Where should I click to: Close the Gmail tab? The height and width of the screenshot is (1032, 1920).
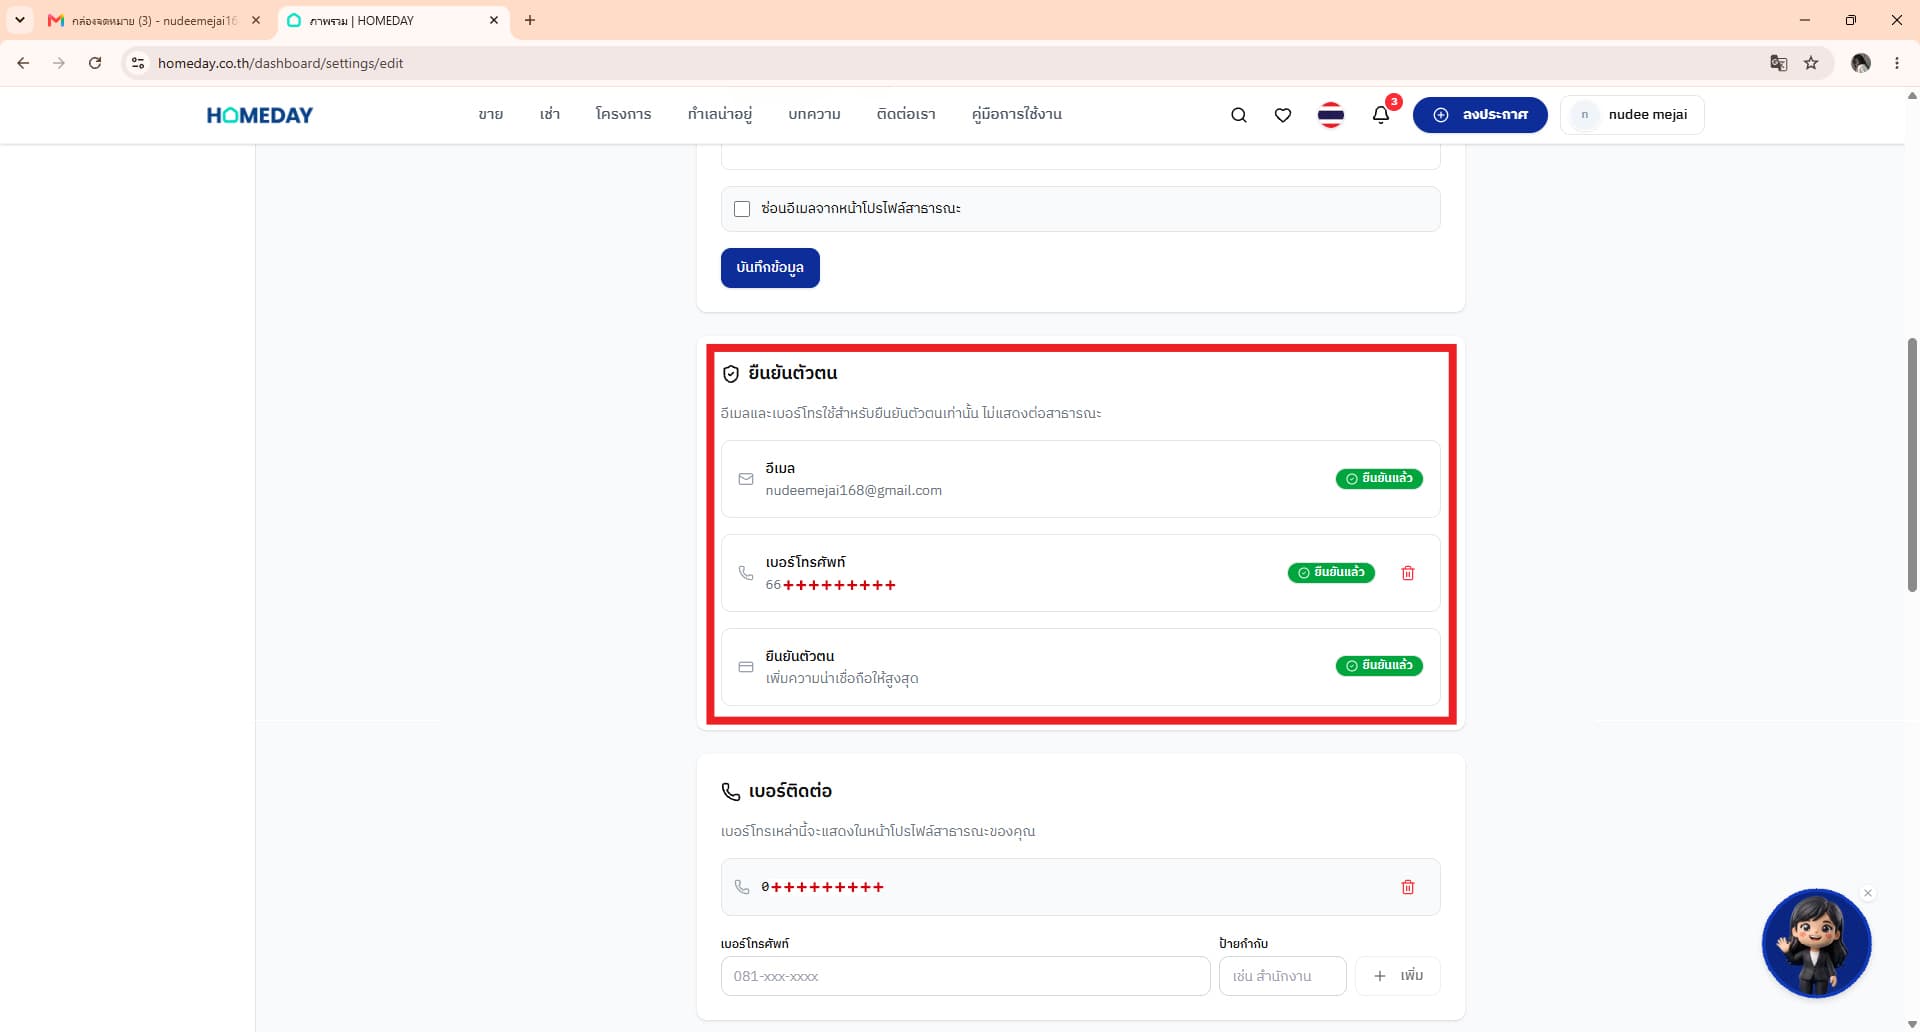coord(256,20)
